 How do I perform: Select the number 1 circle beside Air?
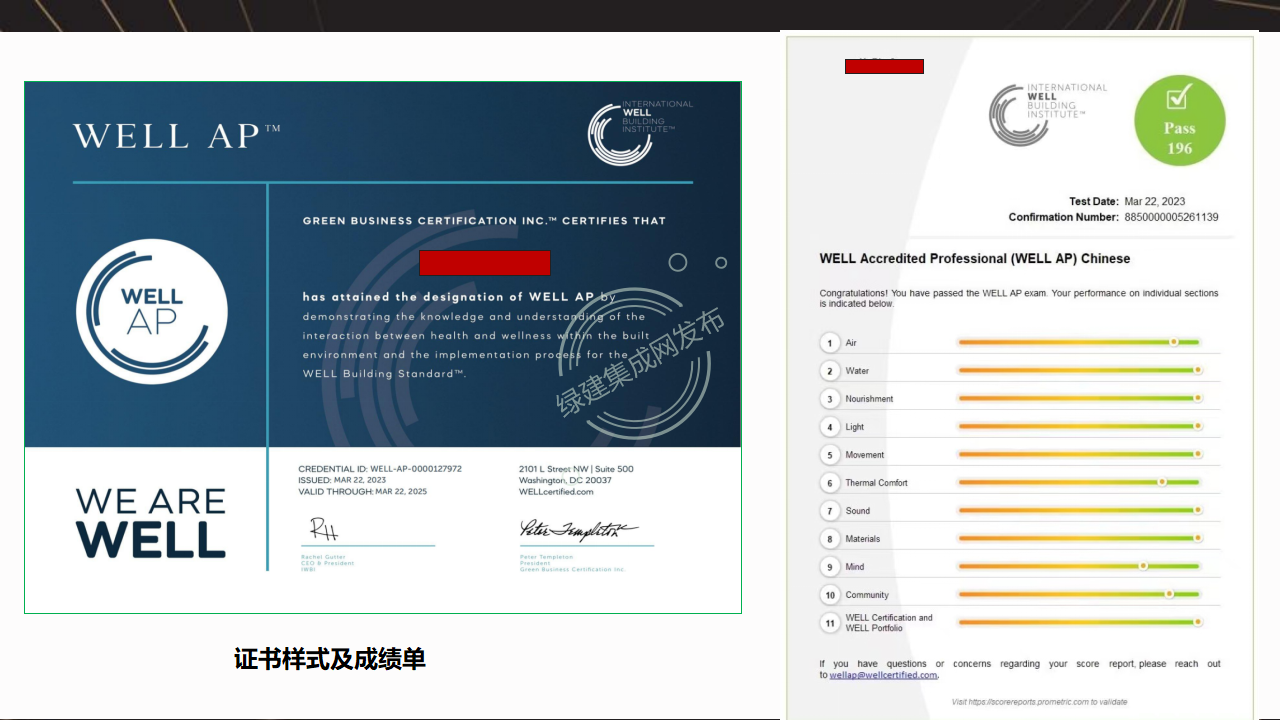point(829,343)
